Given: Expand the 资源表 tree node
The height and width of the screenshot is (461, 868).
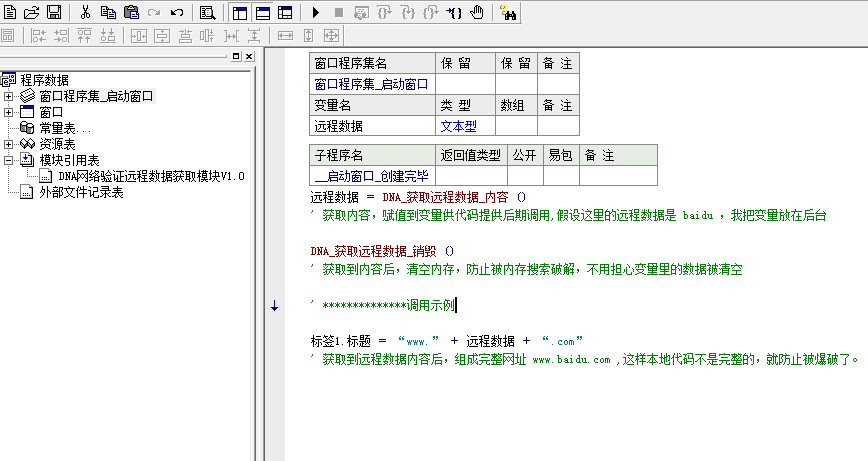Looking at the screenshot, I should pos(8,144).
